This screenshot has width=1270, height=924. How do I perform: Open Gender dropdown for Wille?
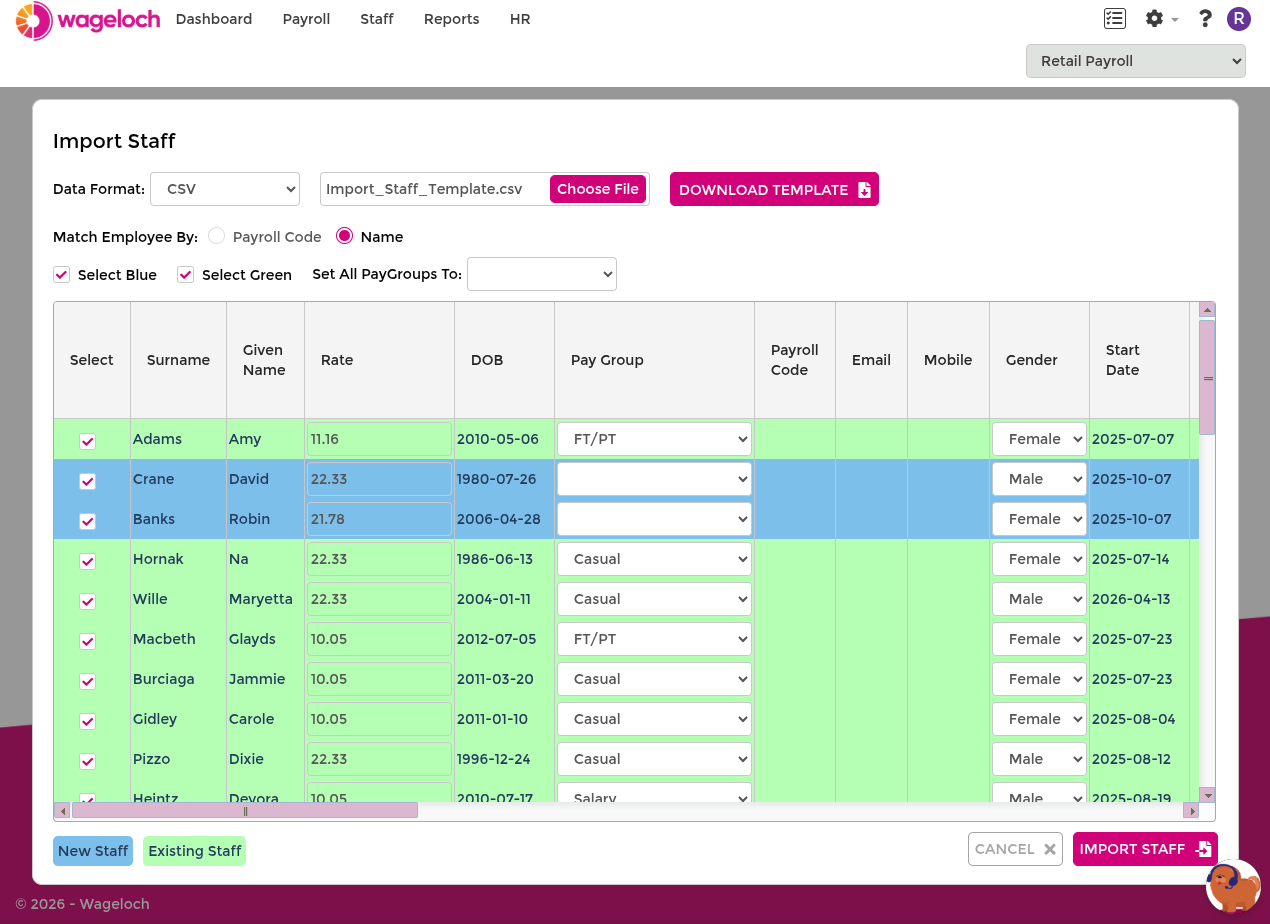(x=1039, y=599)
